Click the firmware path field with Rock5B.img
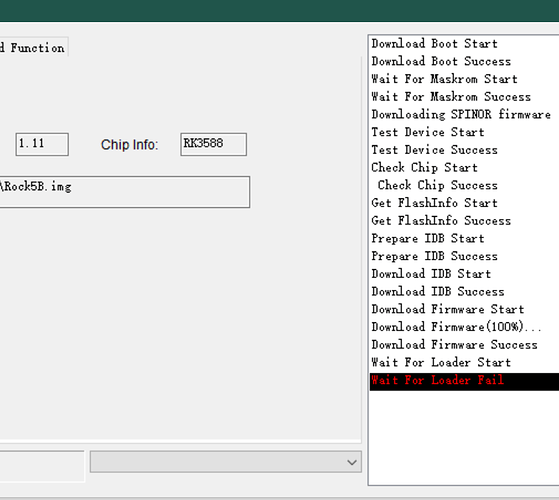 (124, 192)
